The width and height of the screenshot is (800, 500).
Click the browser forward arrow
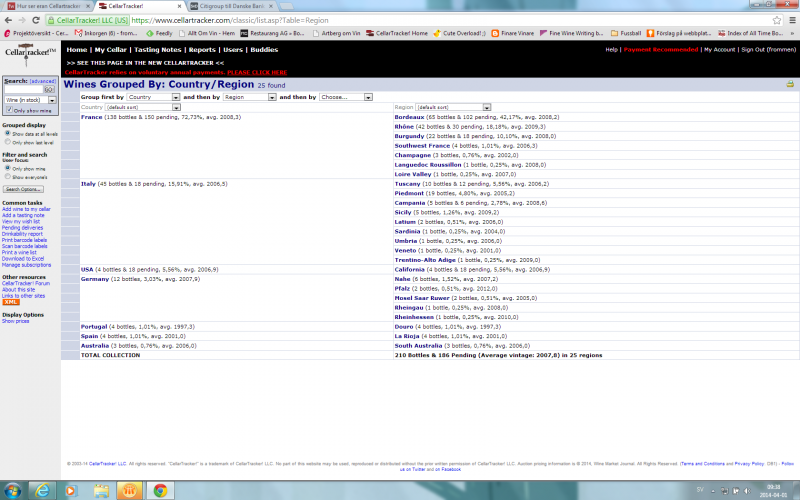pyautogui.click(x=22, y=20)
